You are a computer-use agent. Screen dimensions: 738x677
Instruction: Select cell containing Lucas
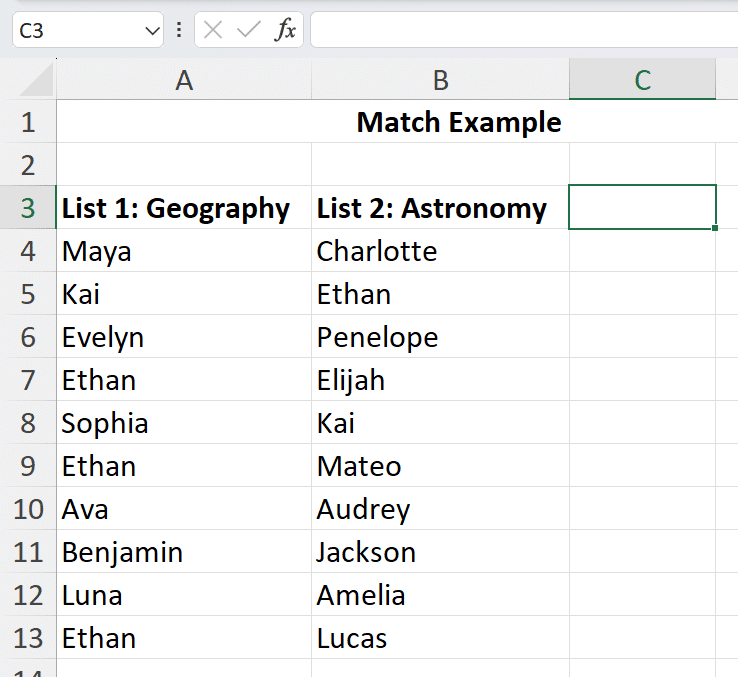(440, 637)
